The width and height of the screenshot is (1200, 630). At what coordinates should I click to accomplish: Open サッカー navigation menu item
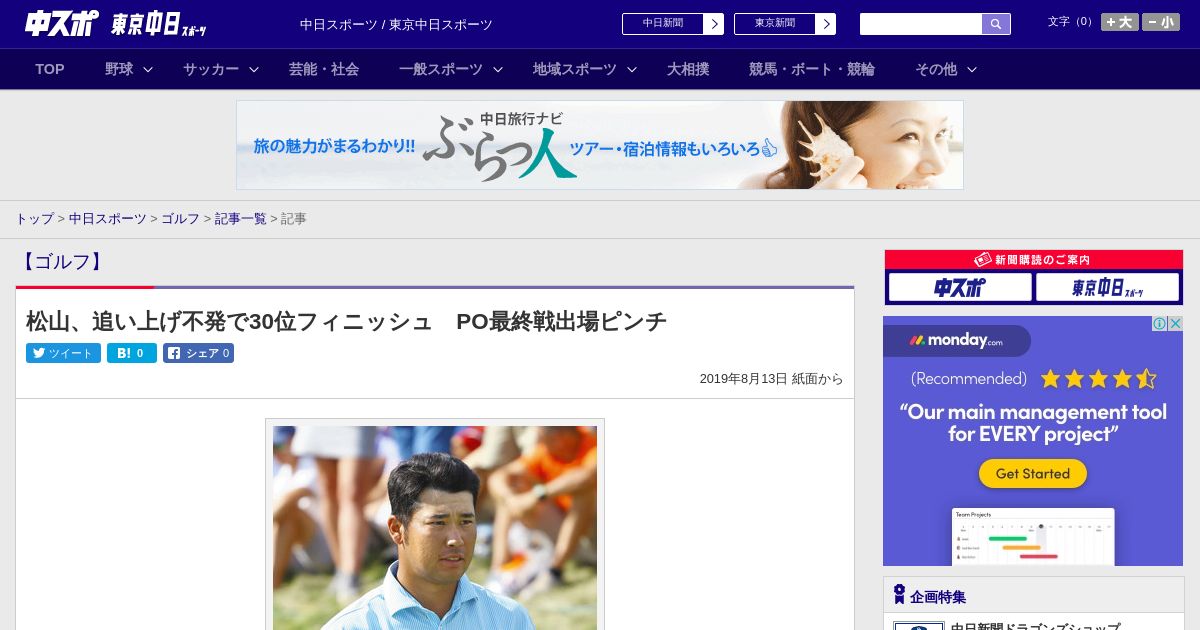[211, 69]
